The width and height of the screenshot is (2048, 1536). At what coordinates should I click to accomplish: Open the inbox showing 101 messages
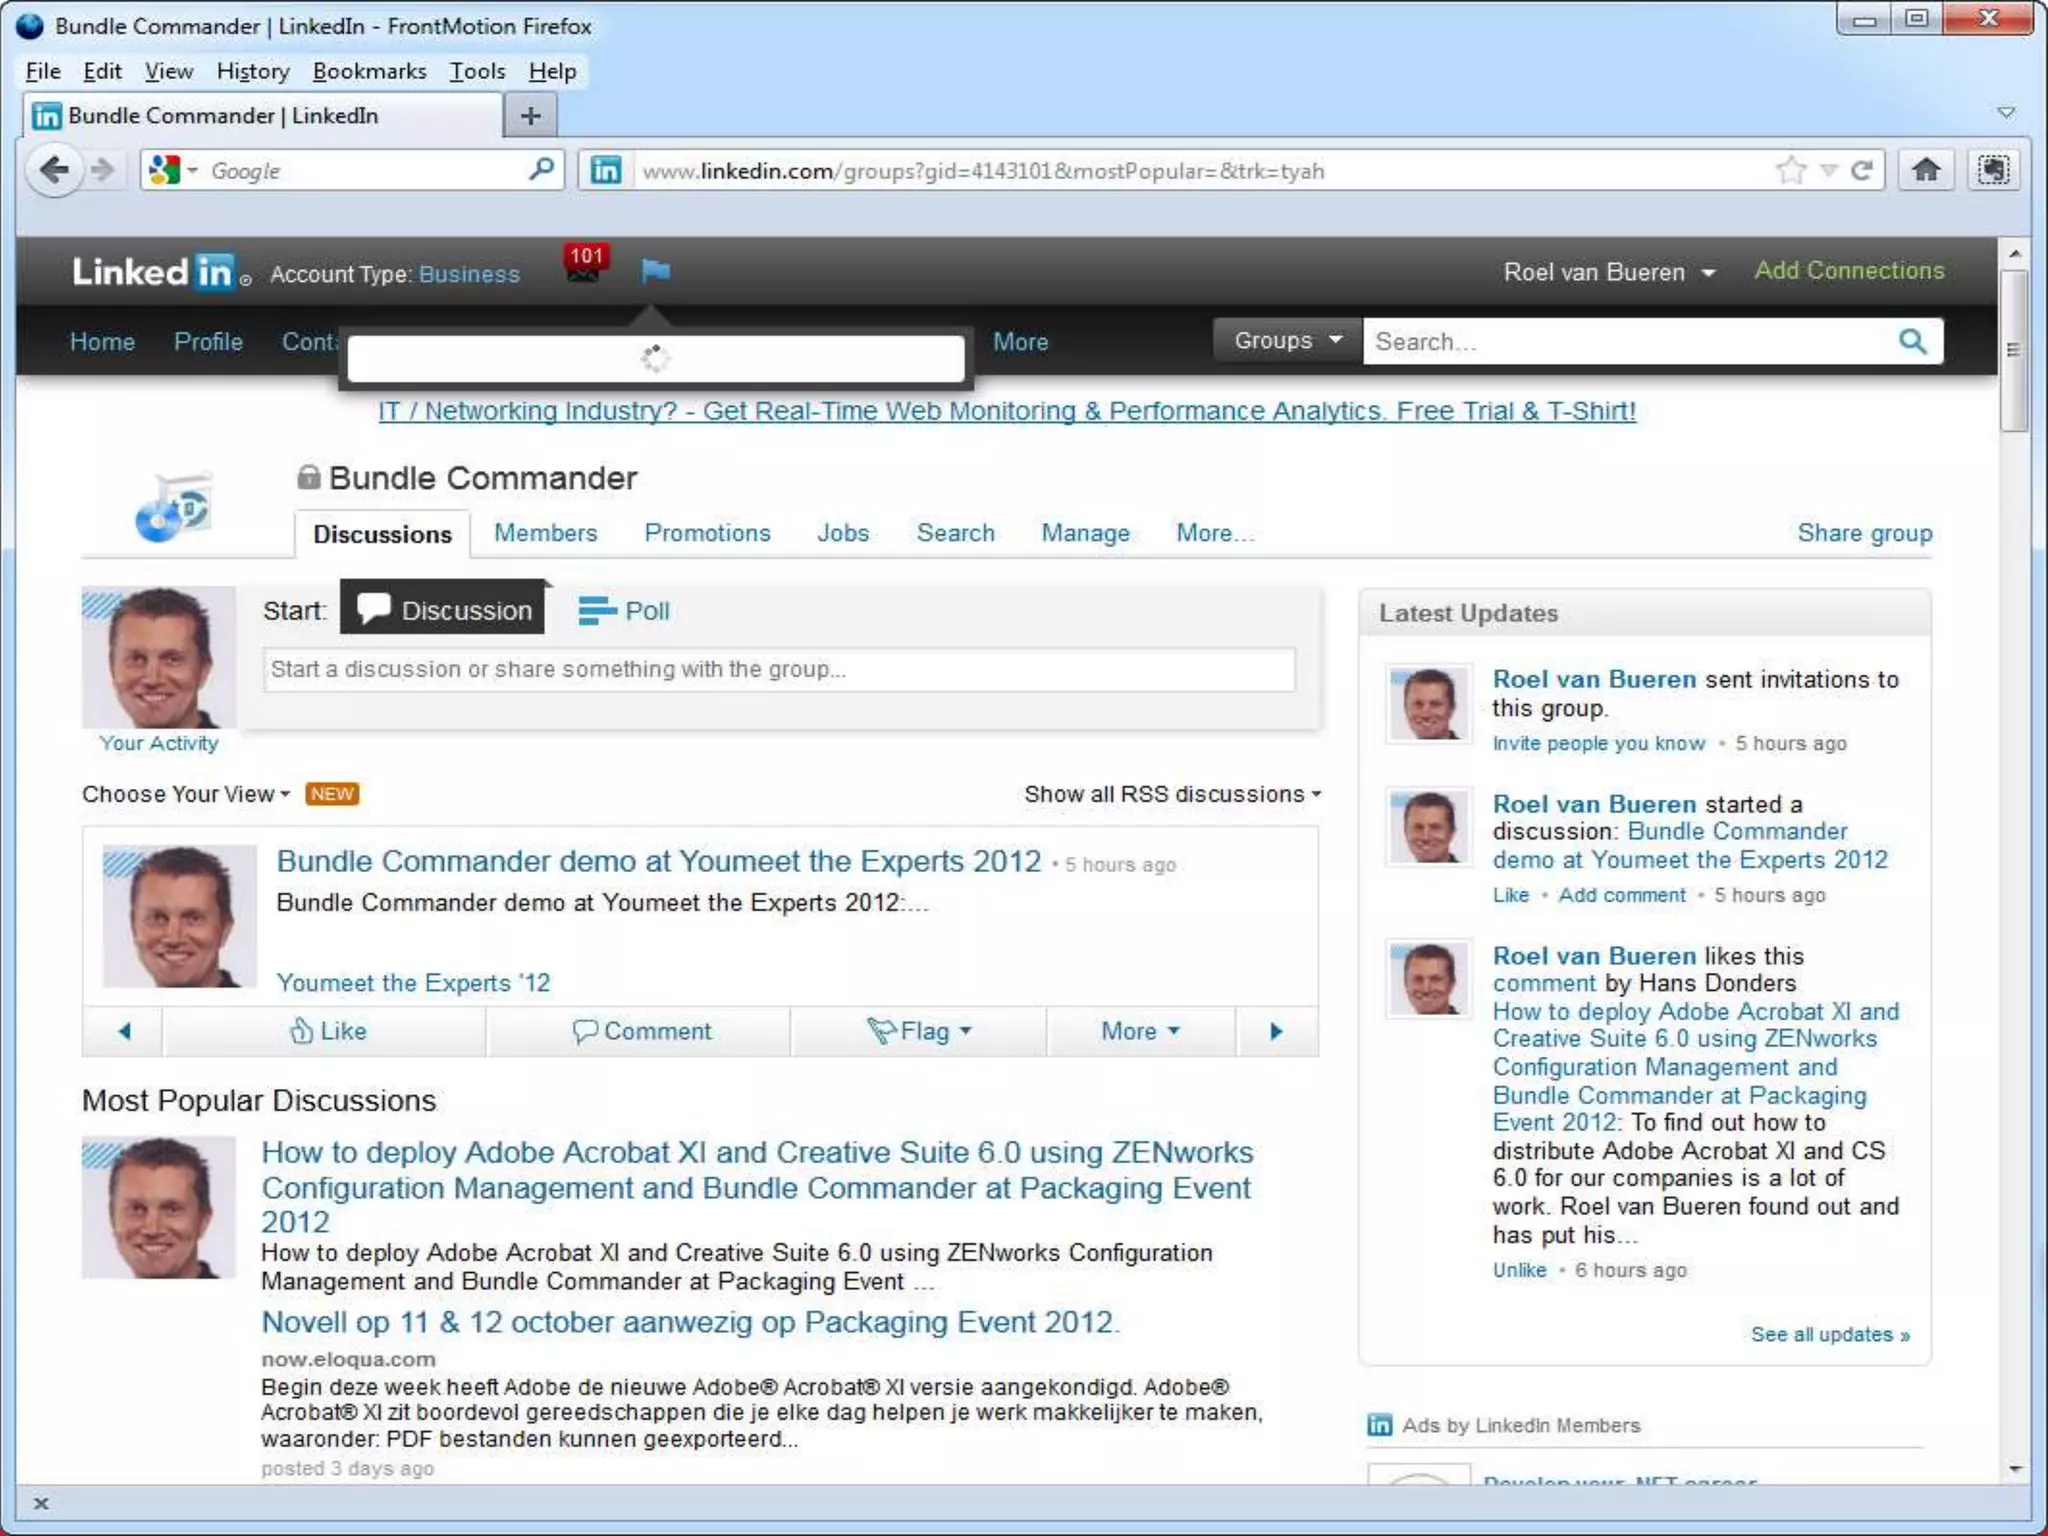(x=585, y=264)
